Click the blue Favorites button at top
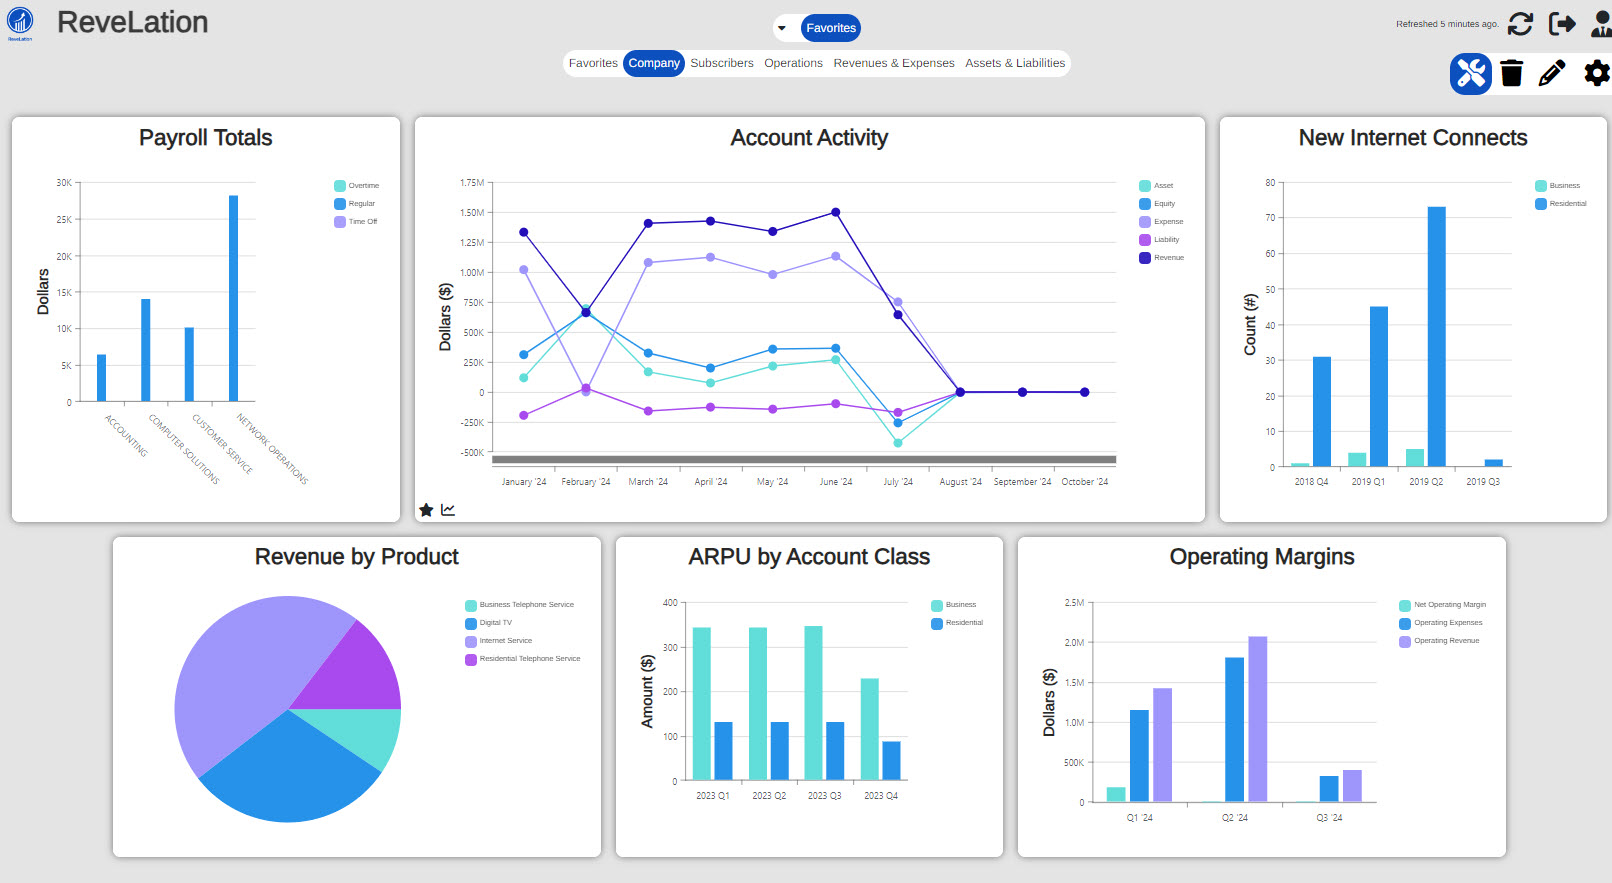This screenshot has width=1612, height=883. [831, 28]
